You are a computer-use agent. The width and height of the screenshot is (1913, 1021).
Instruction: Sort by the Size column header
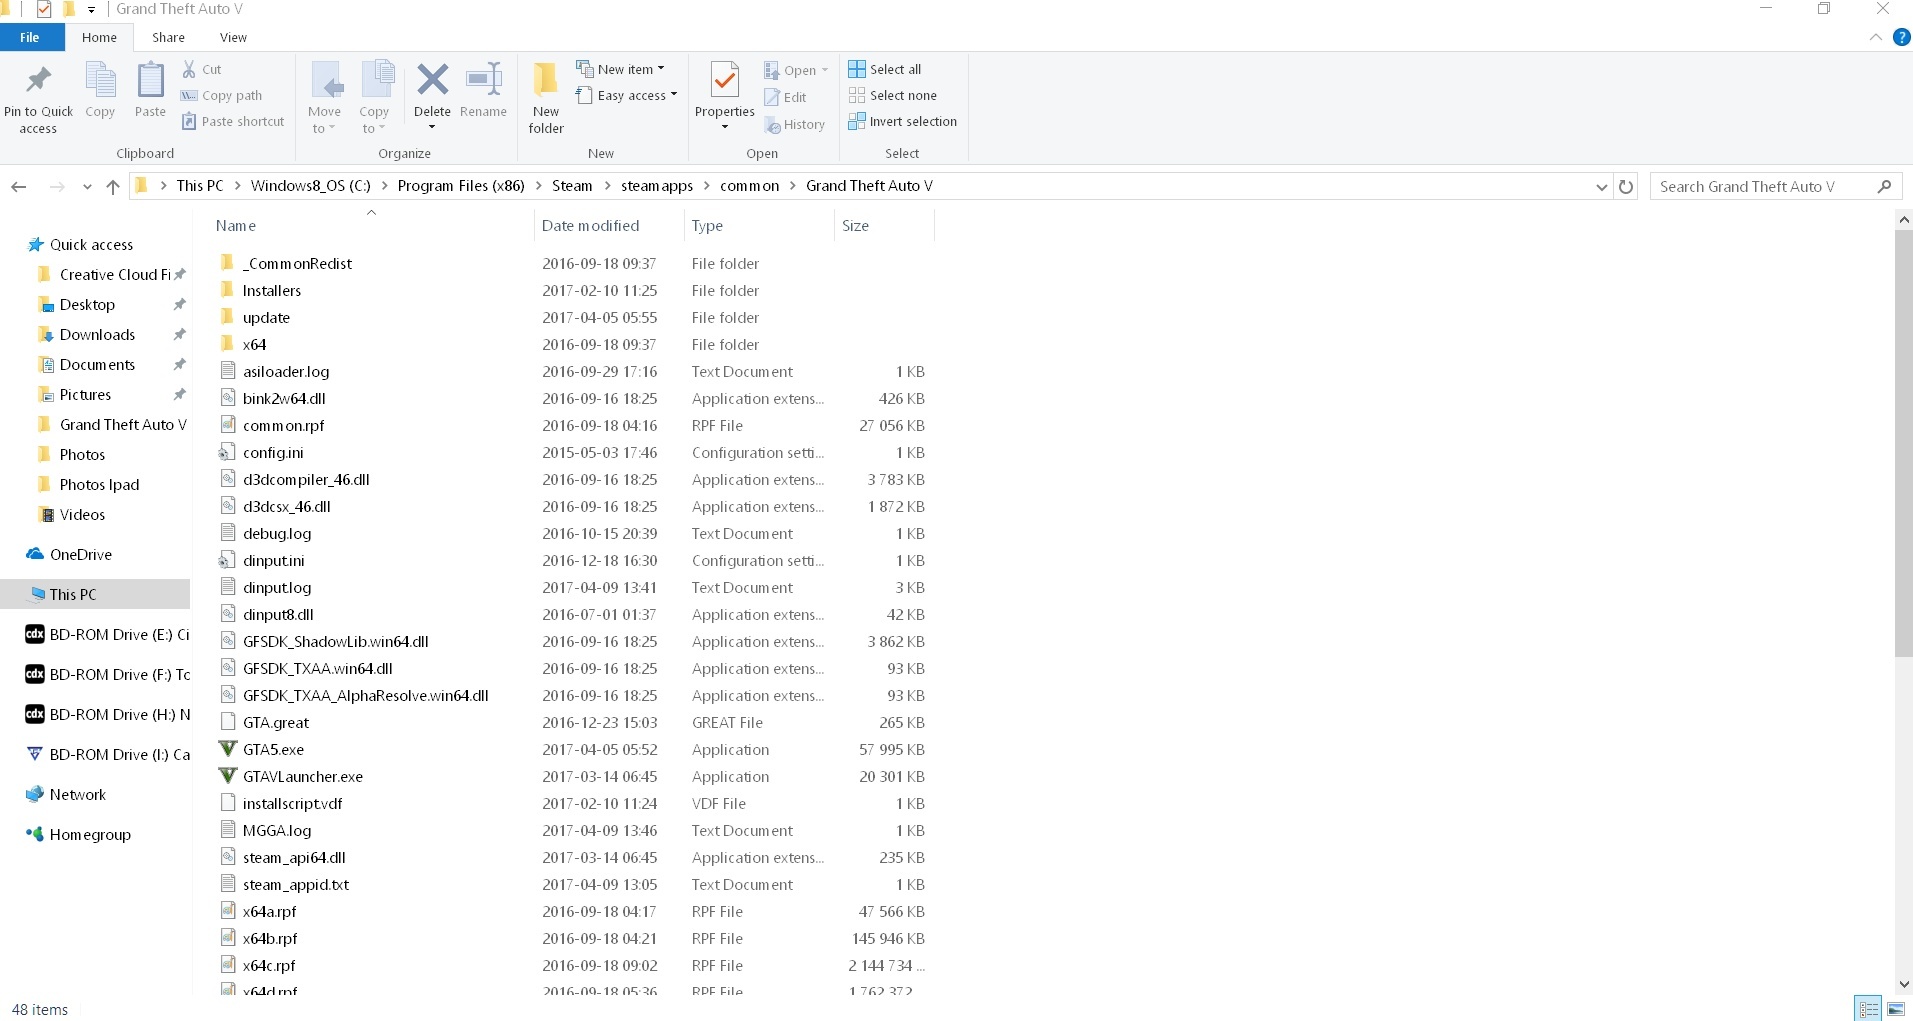click(x=884, y=225)
